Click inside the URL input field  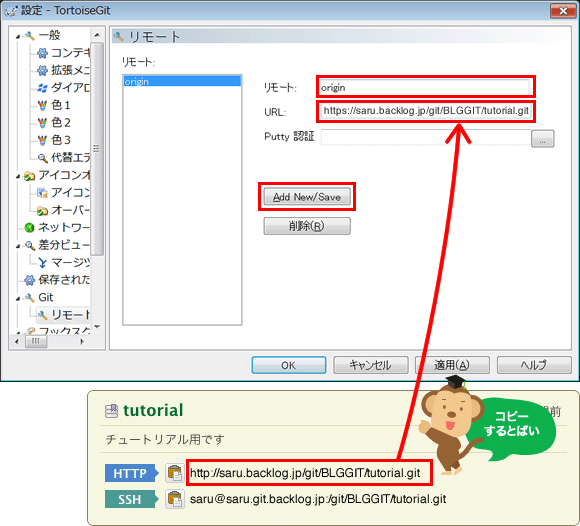tap(426, 111)
